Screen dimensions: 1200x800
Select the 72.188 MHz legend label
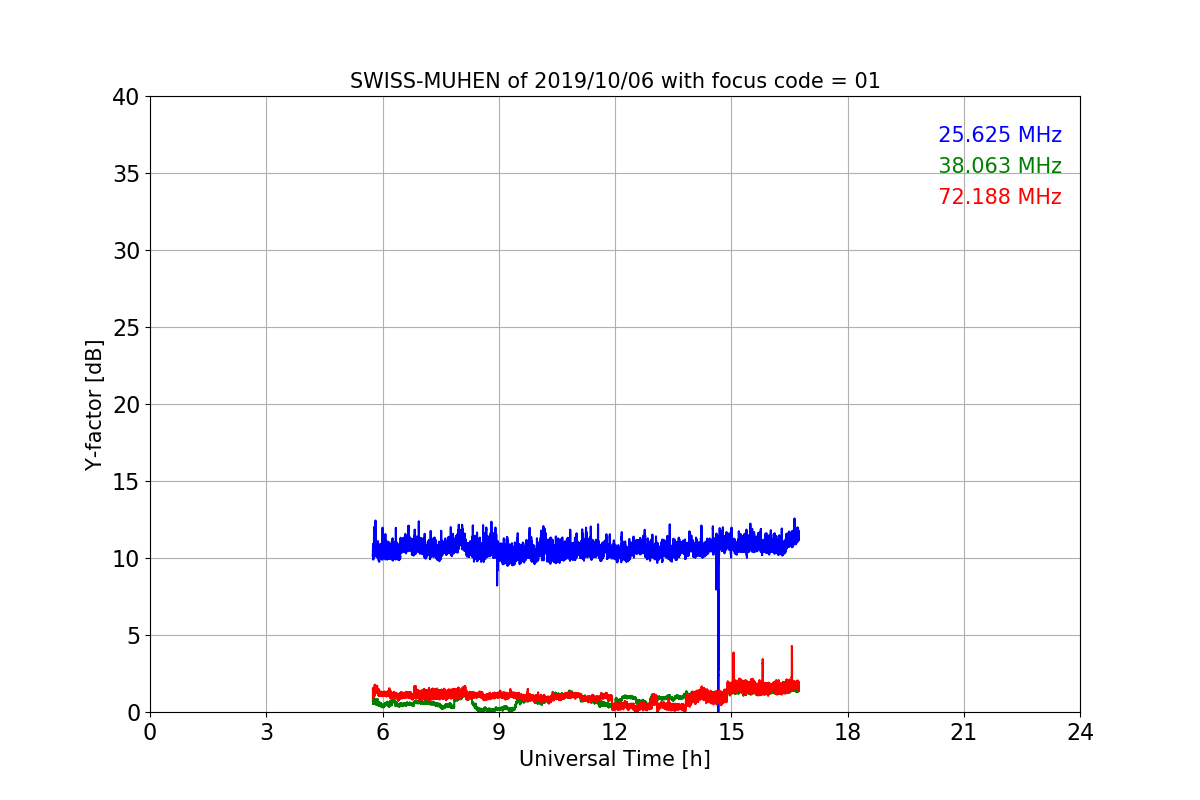(x=1000, y=197)
